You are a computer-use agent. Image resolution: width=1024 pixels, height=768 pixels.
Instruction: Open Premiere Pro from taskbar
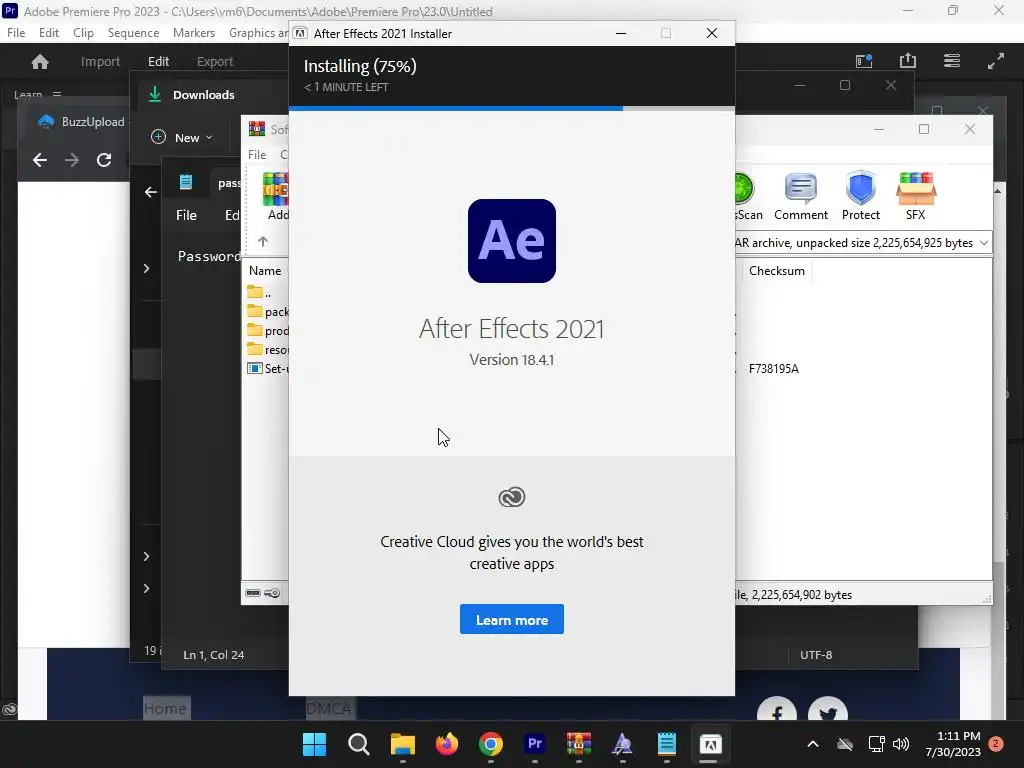[x=535, y=744]
